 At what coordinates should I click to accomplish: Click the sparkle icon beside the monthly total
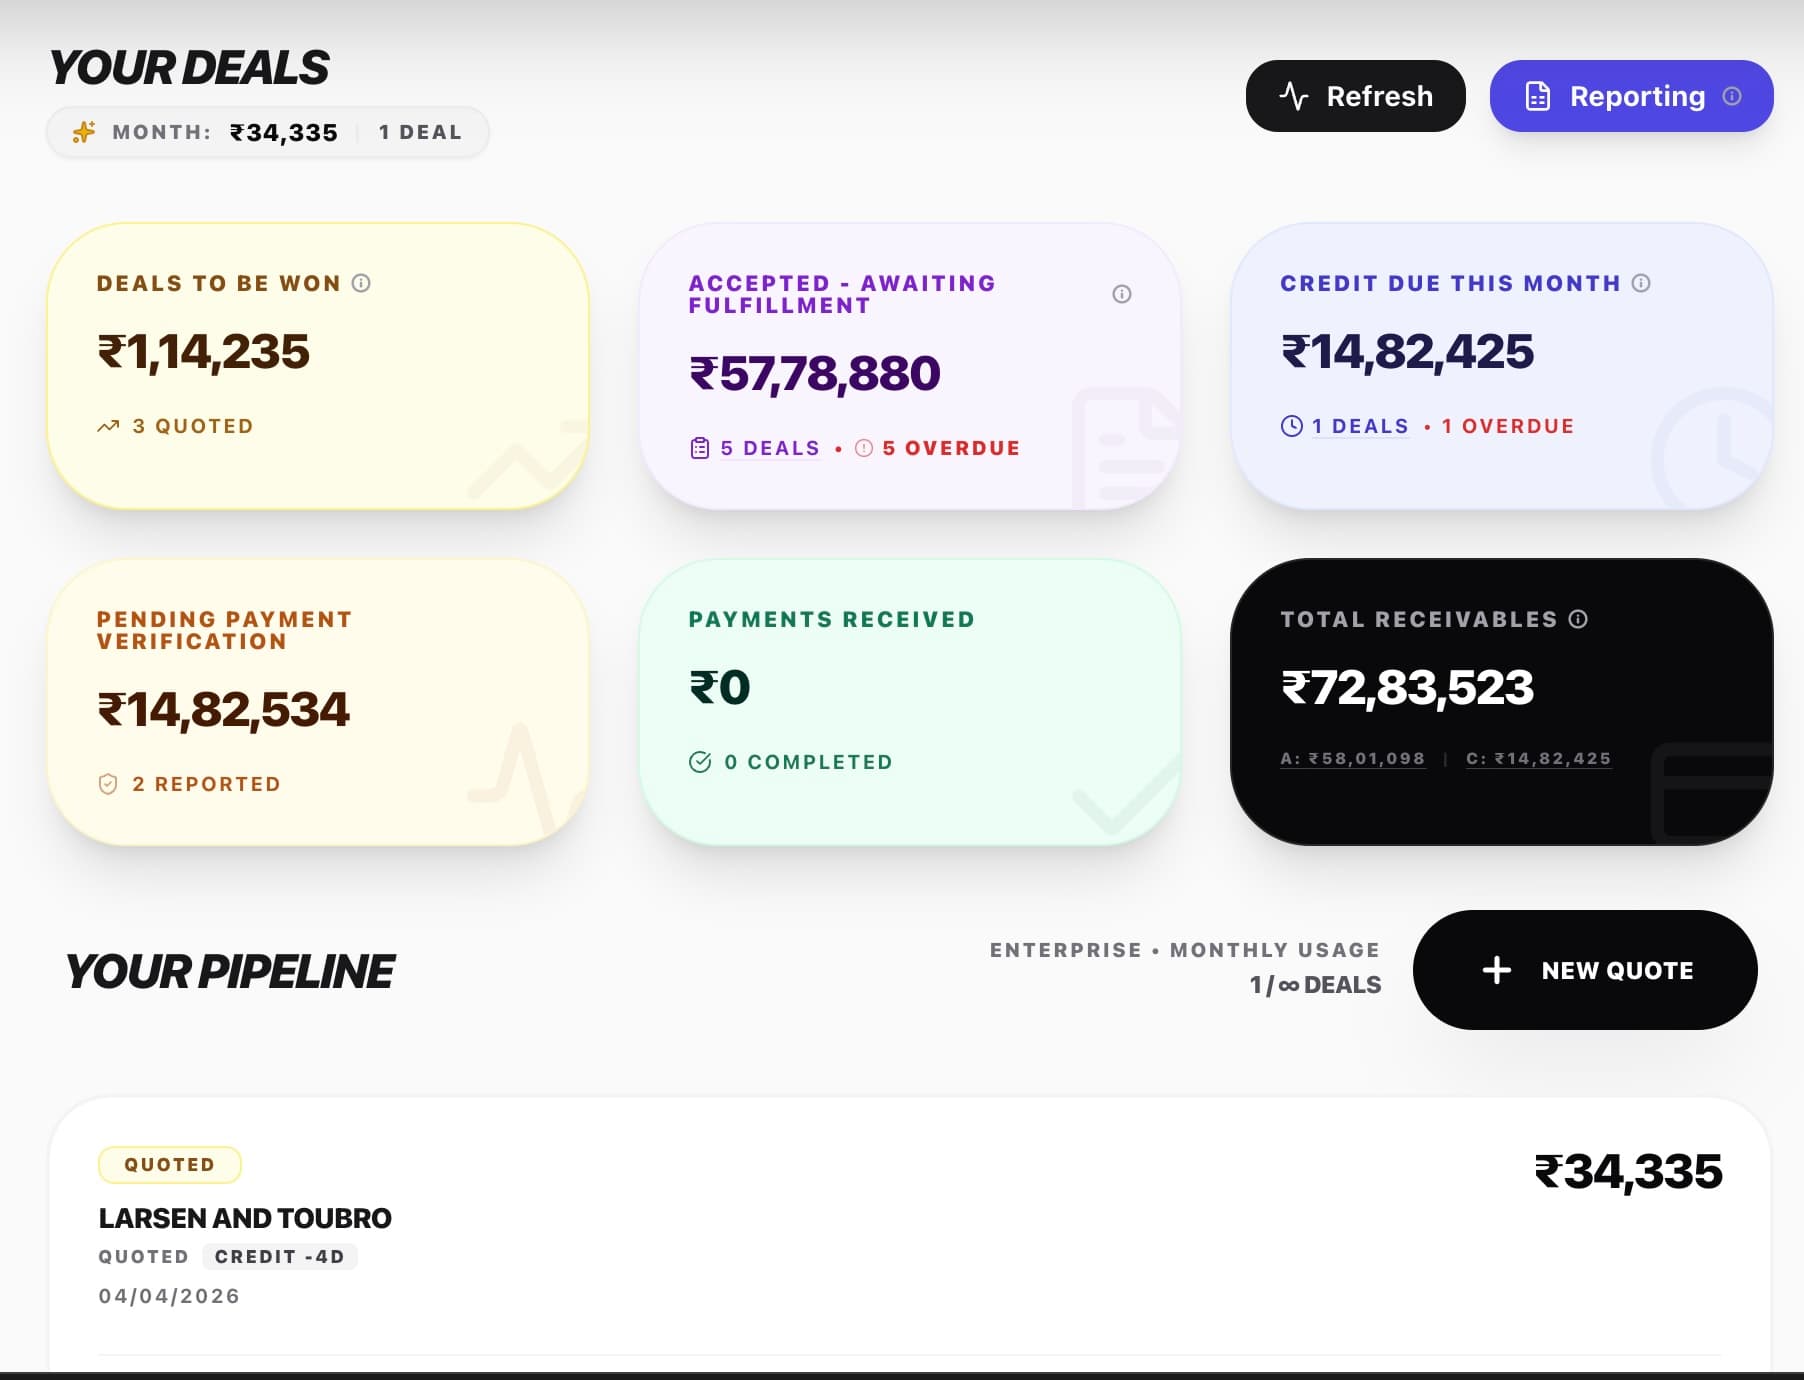click(x=82, y=130)
